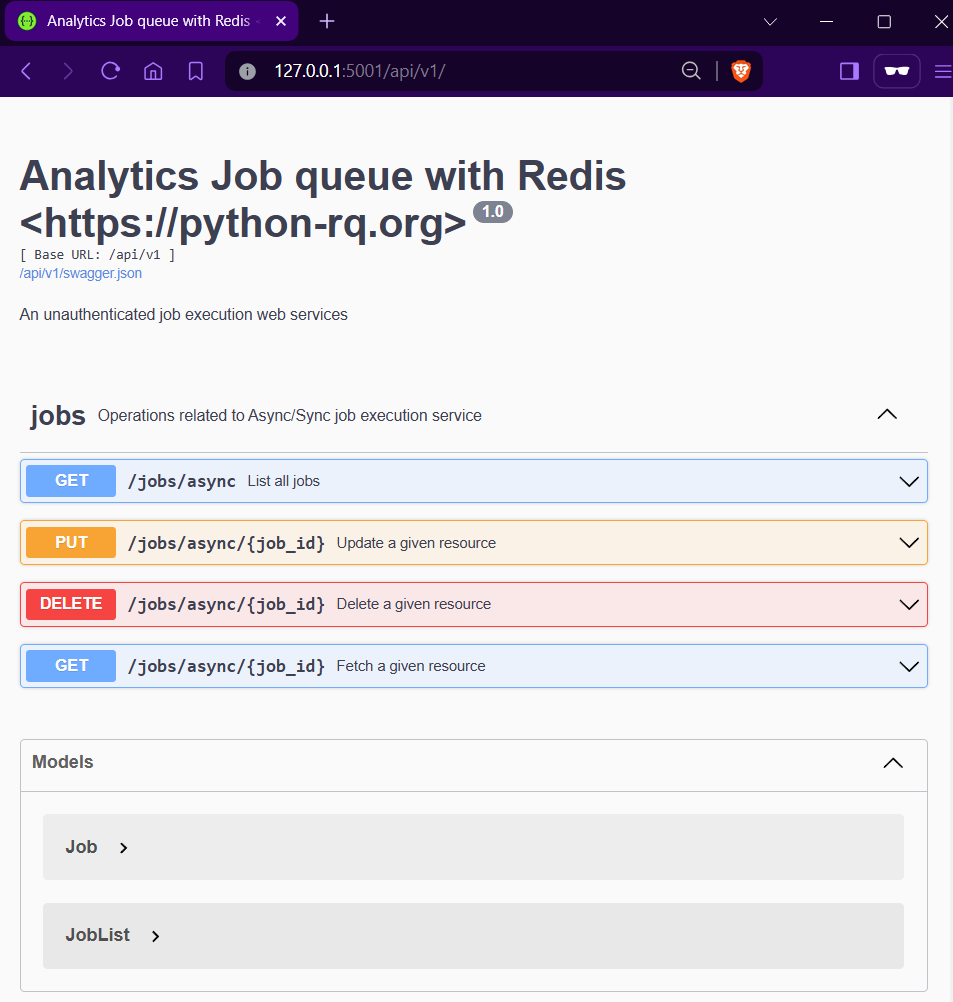This screenshot has height=1002, width=953.
Task: Maximize the browser window
Action: [x=884, y=22]
